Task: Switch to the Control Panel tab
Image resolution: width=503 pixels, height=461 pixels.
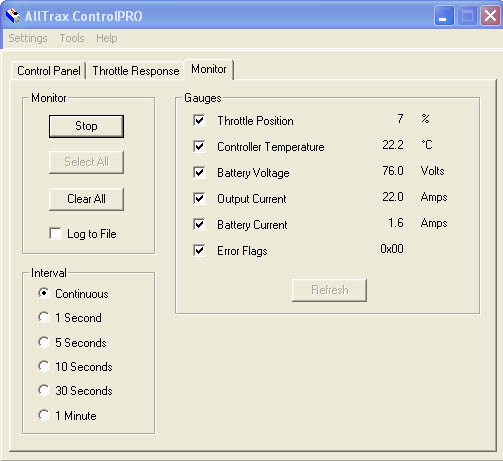Action: tap(49, 71)
